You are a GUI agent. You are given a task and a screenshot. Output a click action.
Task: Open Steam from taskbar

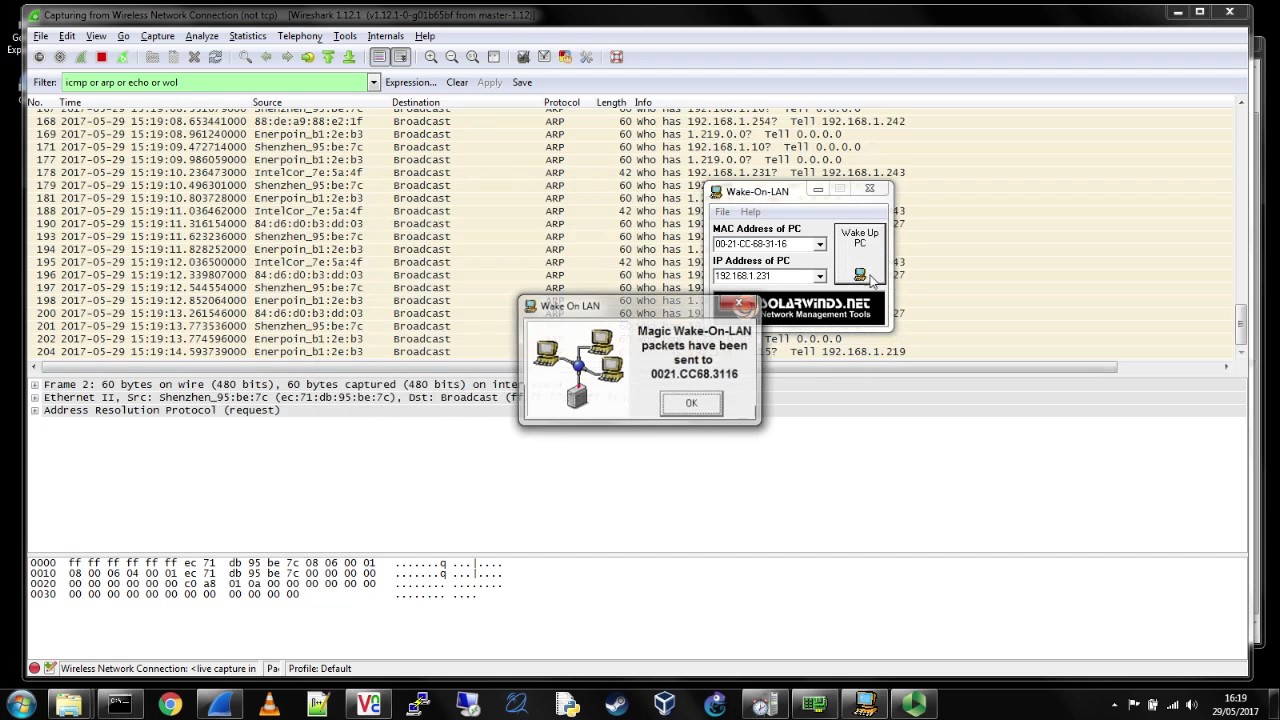tap(615, 704)
